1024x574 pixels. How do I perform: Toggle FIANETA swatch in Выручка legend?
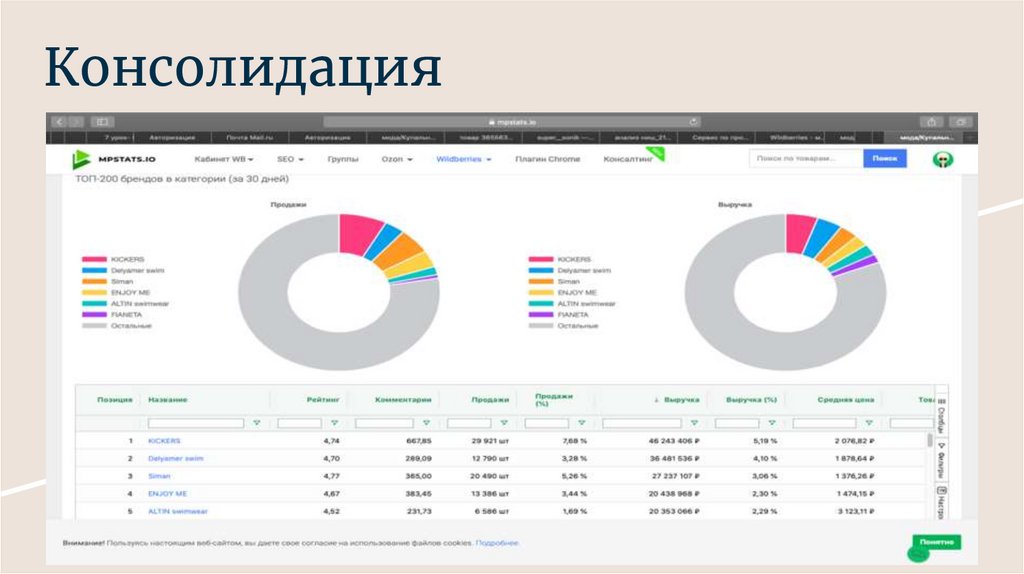pos(541,314)
